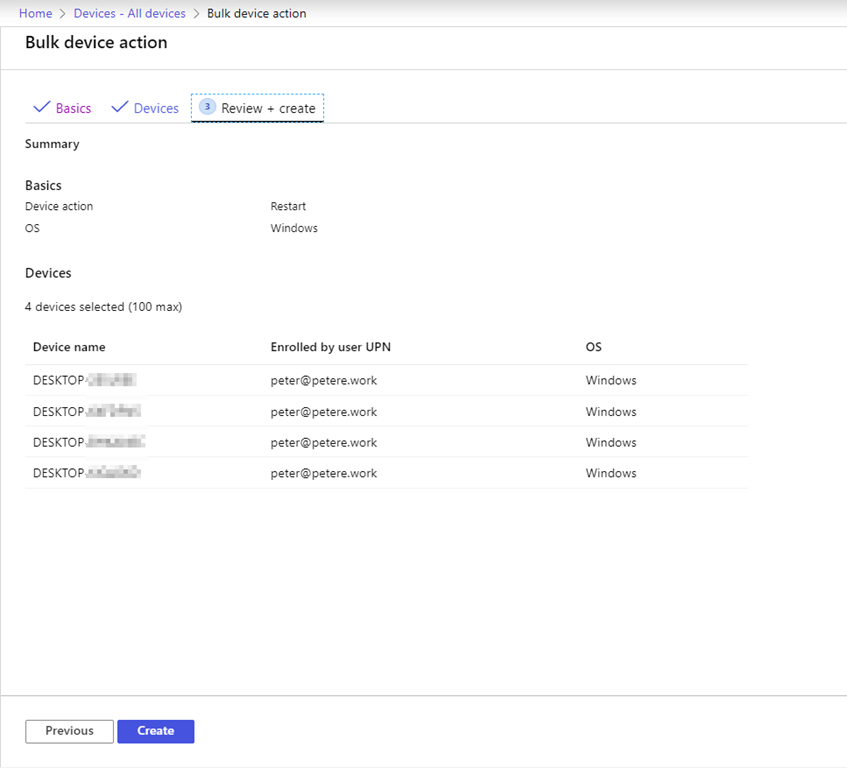Click the Home breadcrumb link
Image resolution: width=847 pixels, height=768 pixels.
tap(35, 13)
